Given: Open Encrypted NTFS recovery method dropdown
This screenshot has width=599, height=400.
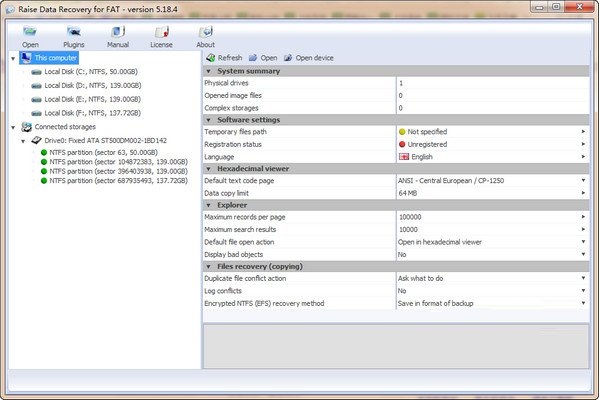Looking at the screenshot, I should point(583,303).
